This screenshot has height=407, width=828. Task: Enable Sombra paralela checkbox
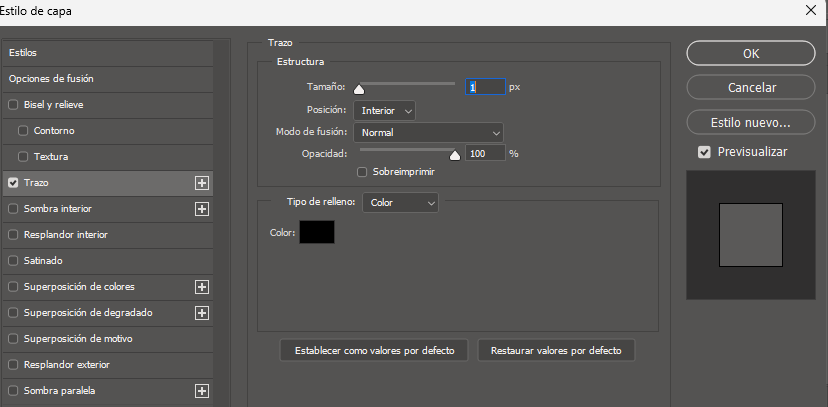point(13,391)
